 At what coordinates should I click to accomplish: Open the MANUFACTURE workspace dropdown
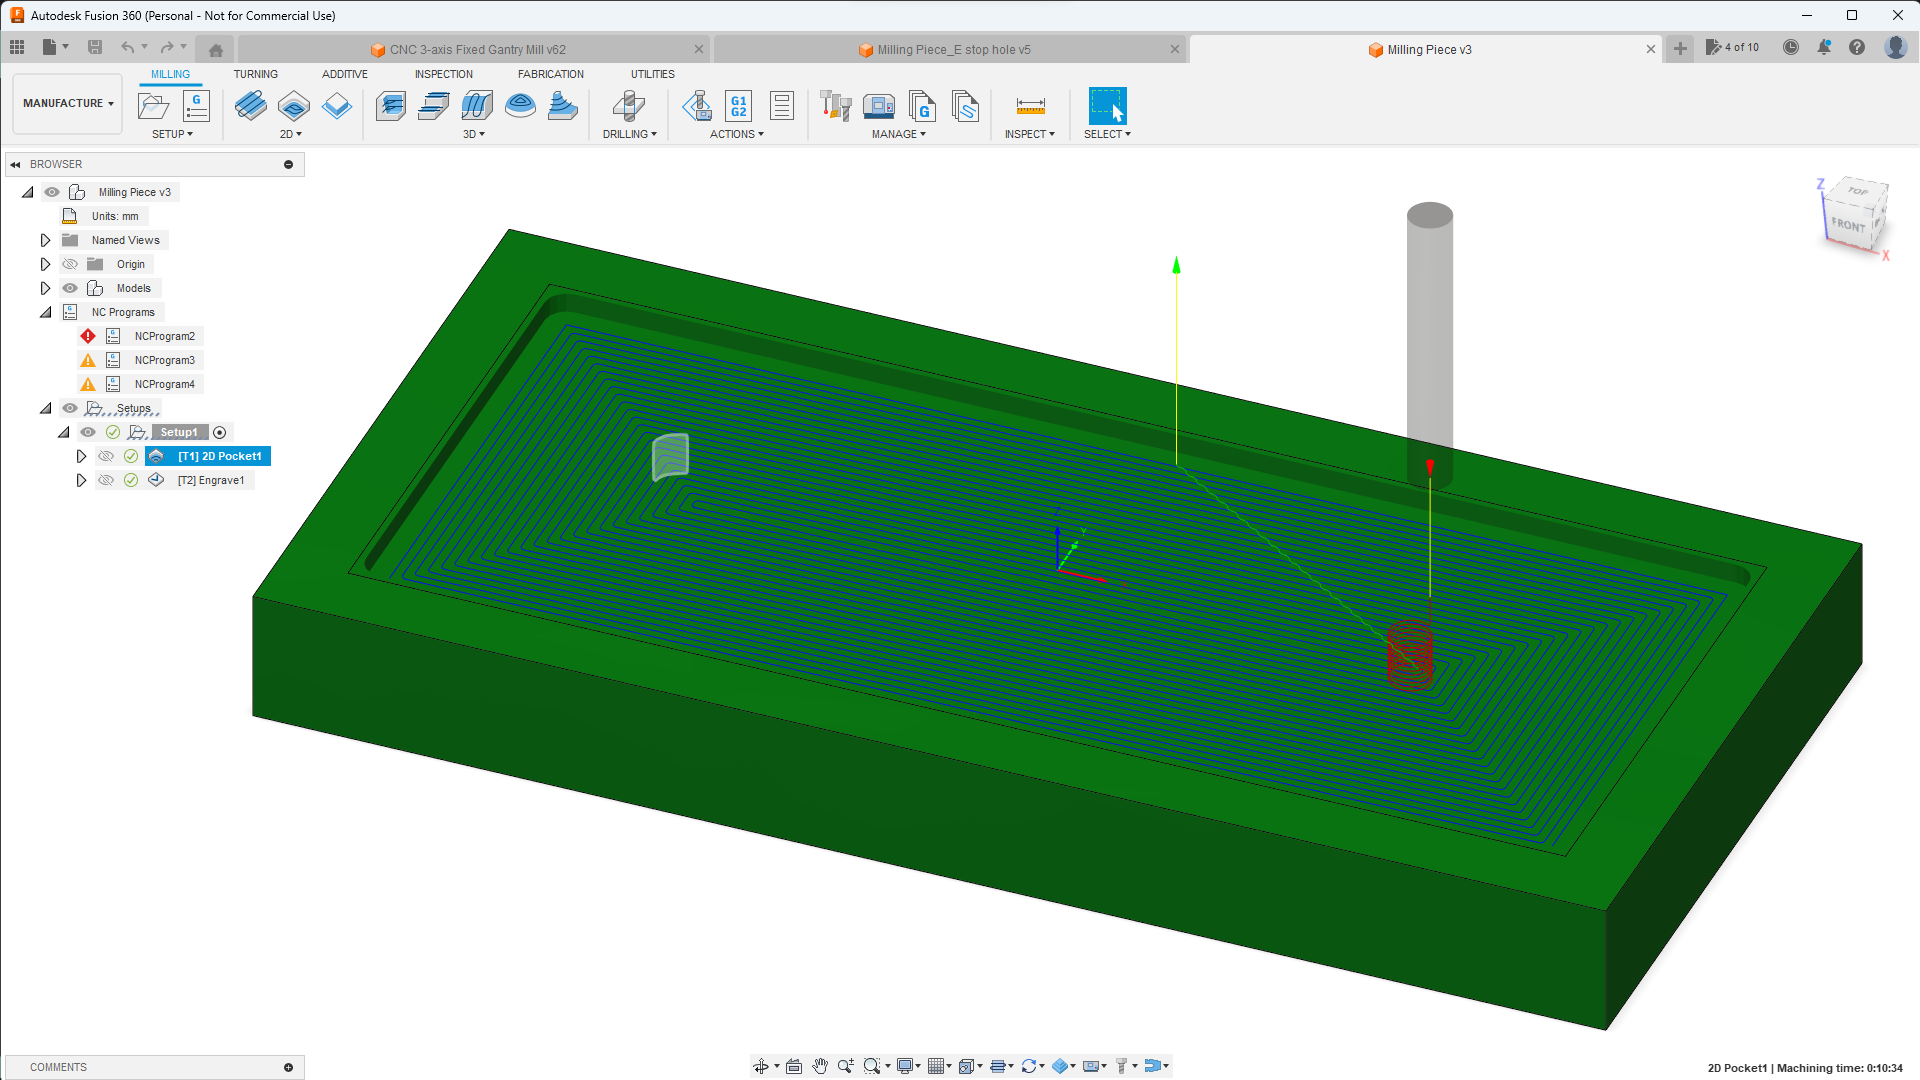point(68,103)
